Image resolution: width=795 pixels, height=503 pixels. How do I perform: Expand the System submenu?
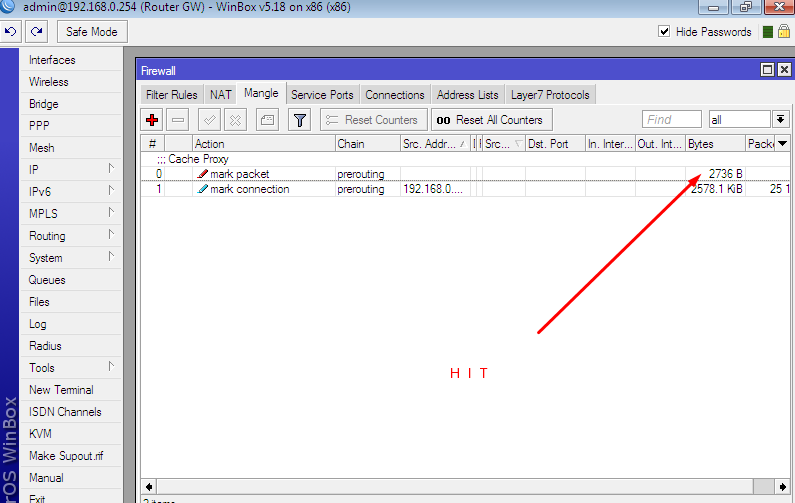pos(111,257)
